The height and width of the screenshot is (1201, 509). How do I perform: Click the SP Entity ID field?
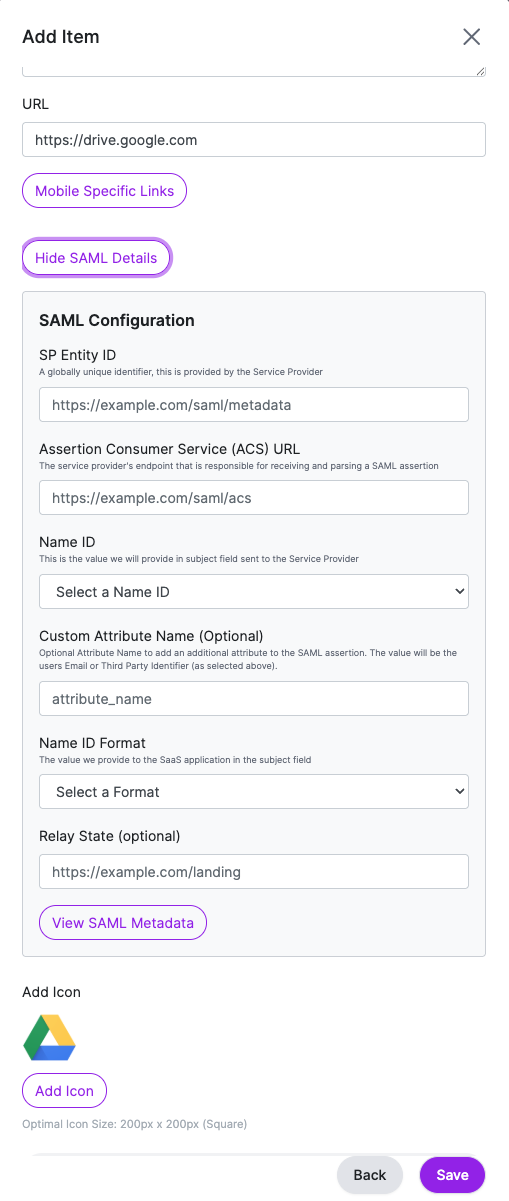pos(254,405)
